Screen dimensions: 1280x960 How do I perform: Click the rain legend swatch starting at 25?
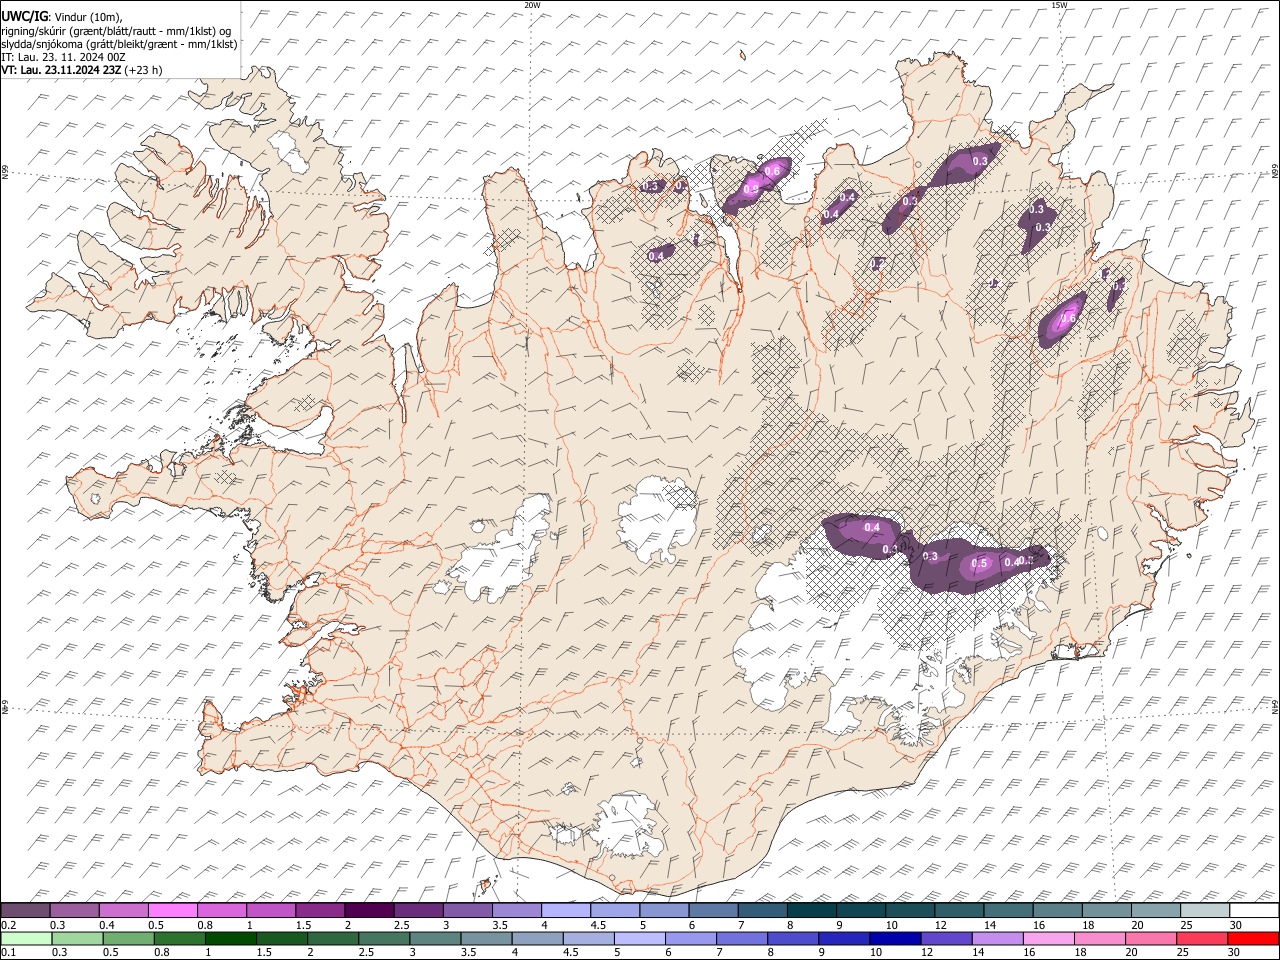coord(1202,938)
